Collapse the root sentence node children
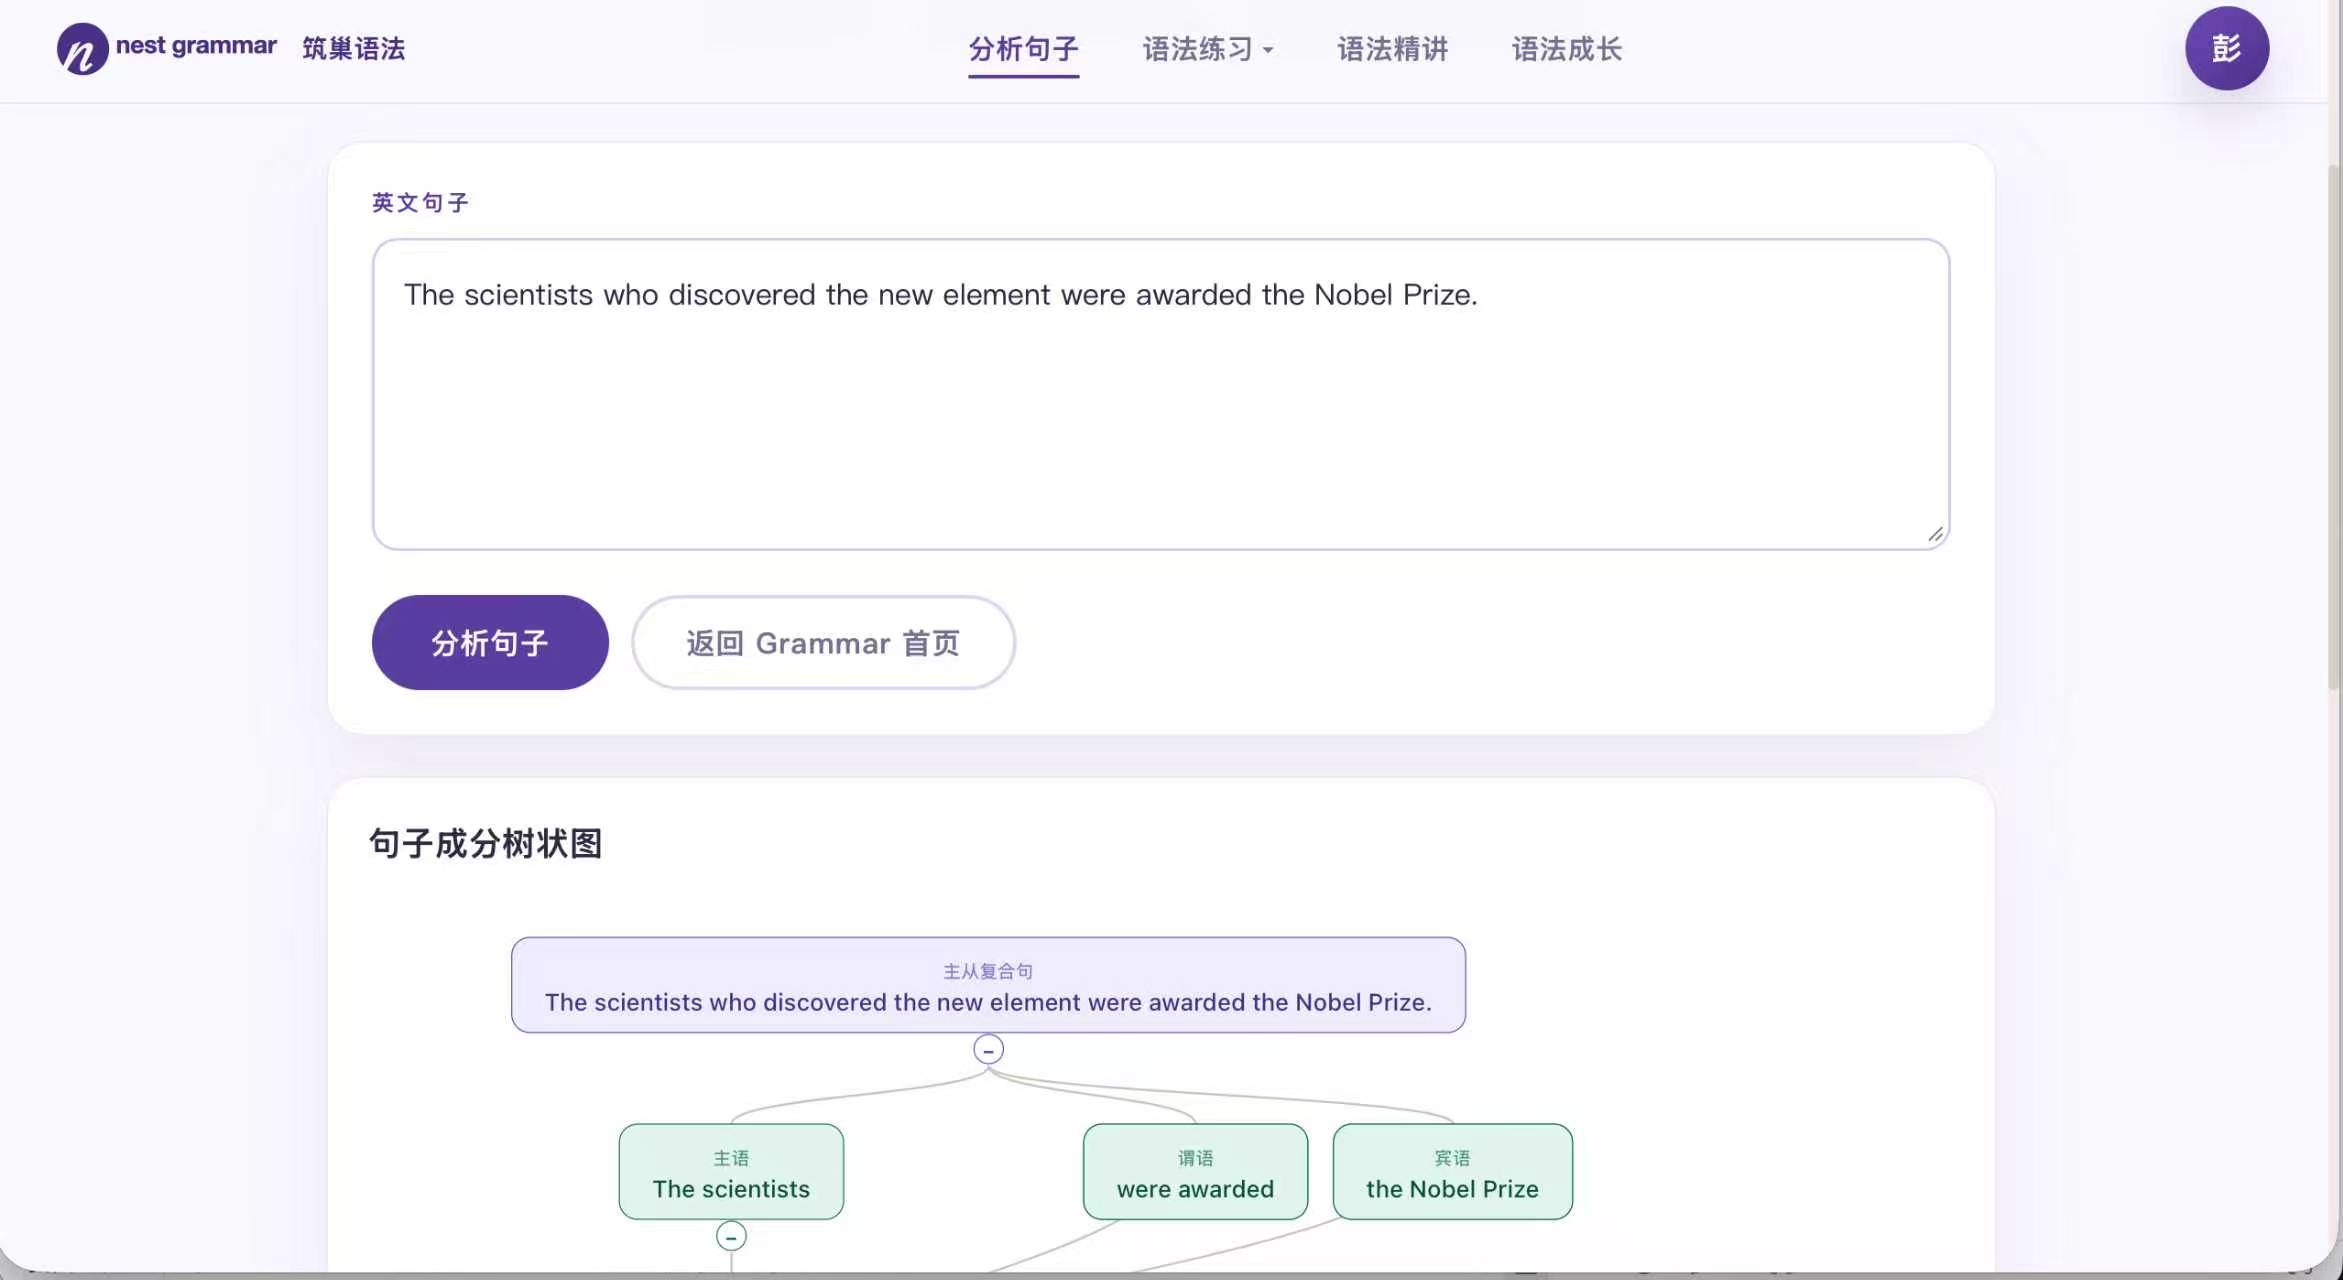The image size is (2343, 1280). (988, 1049)
